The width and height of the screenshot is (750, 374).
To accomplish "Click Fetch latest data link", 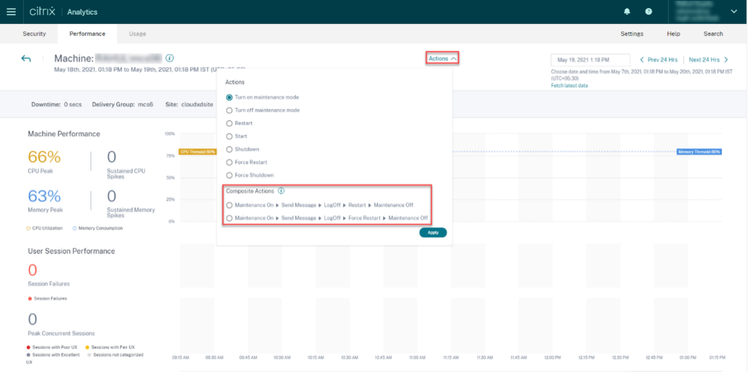I will point(569,86).
